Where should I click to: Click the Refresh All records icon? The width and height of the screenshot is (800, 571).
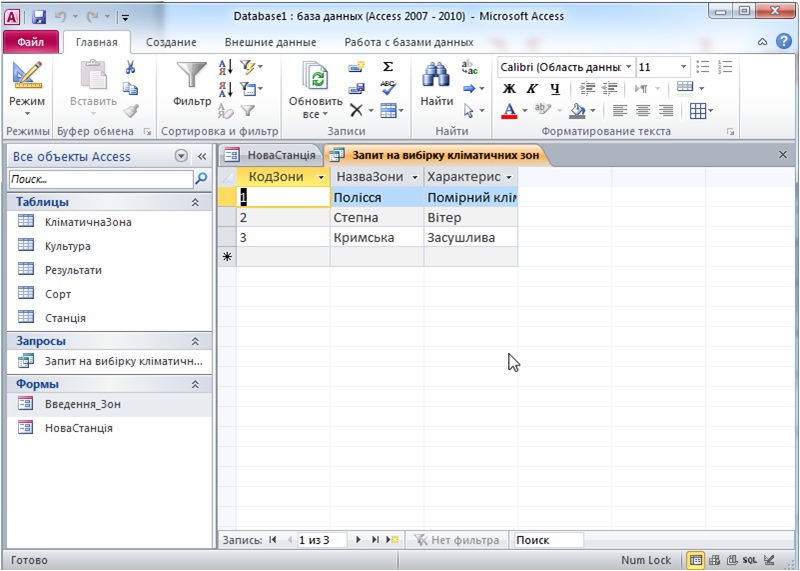click(x=316, y=77)
